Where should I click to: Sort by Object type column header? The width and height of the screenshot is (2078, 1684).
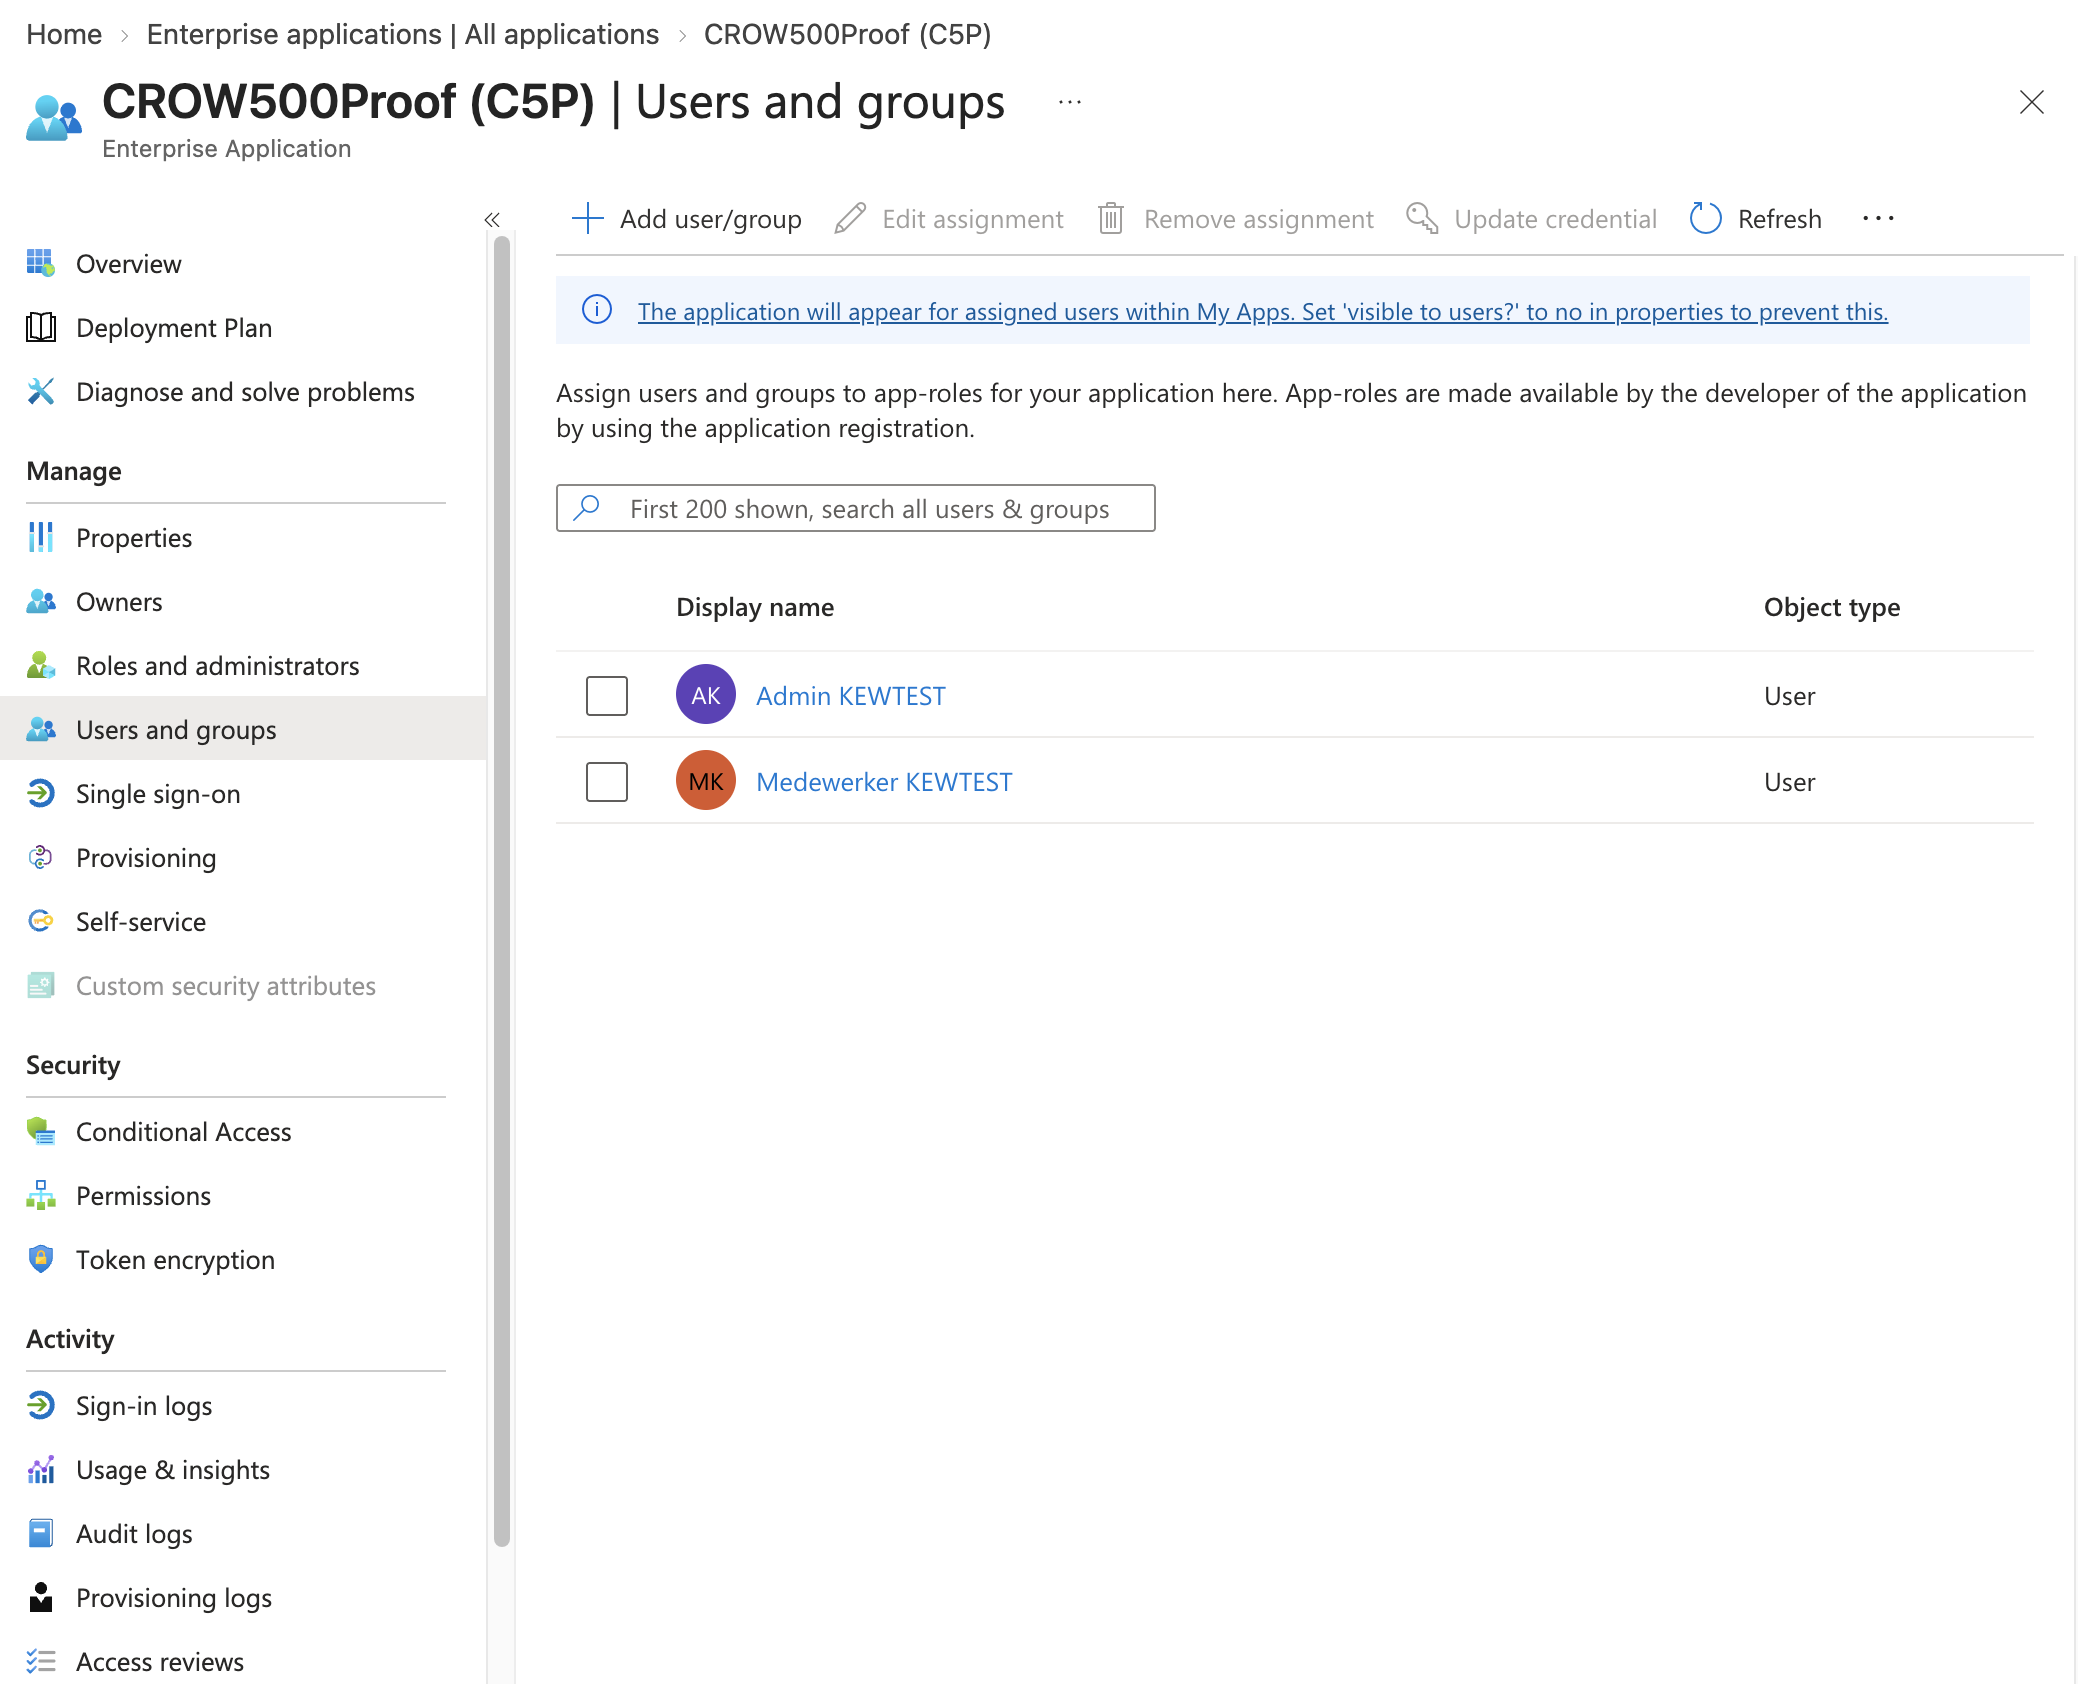pyautogui.click(x=1832, y=607)
